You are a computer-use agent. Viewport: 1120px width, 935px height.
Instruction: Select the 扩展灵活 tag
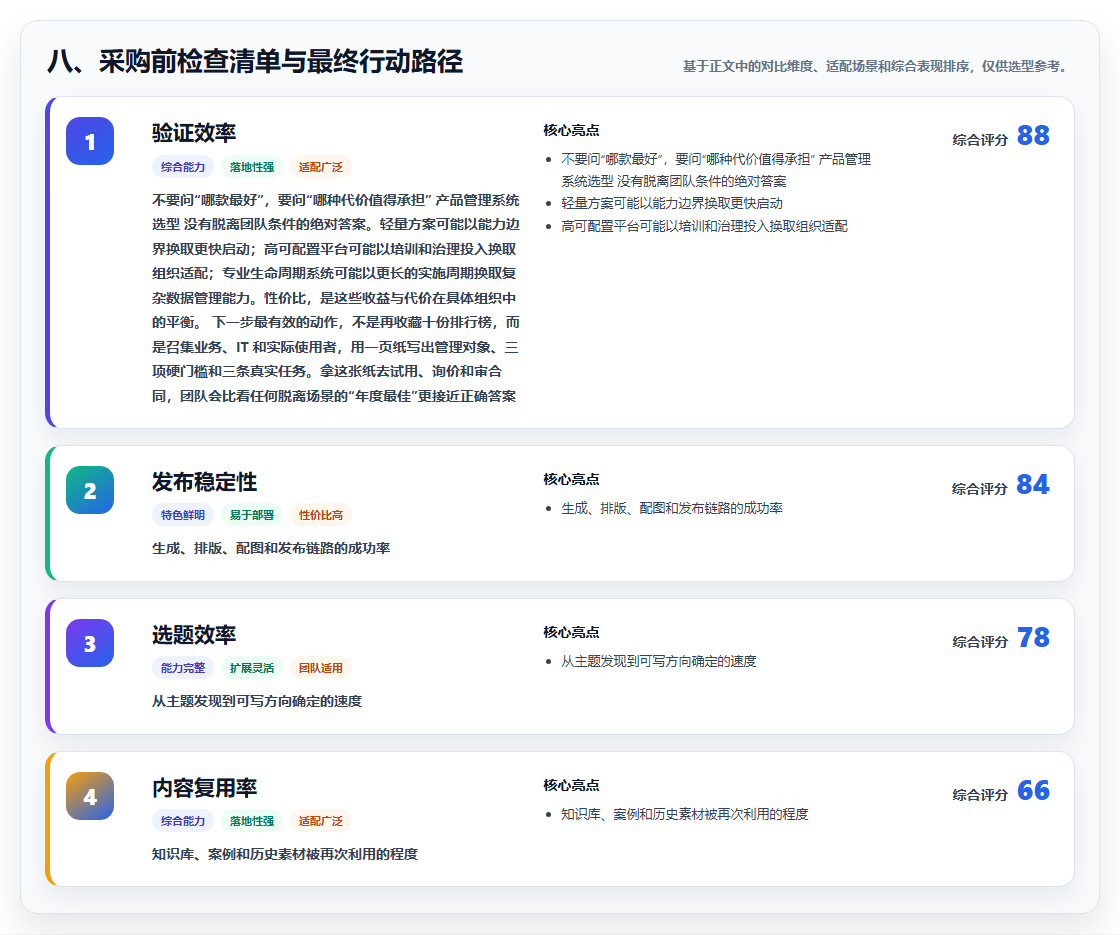coord(252,668)
